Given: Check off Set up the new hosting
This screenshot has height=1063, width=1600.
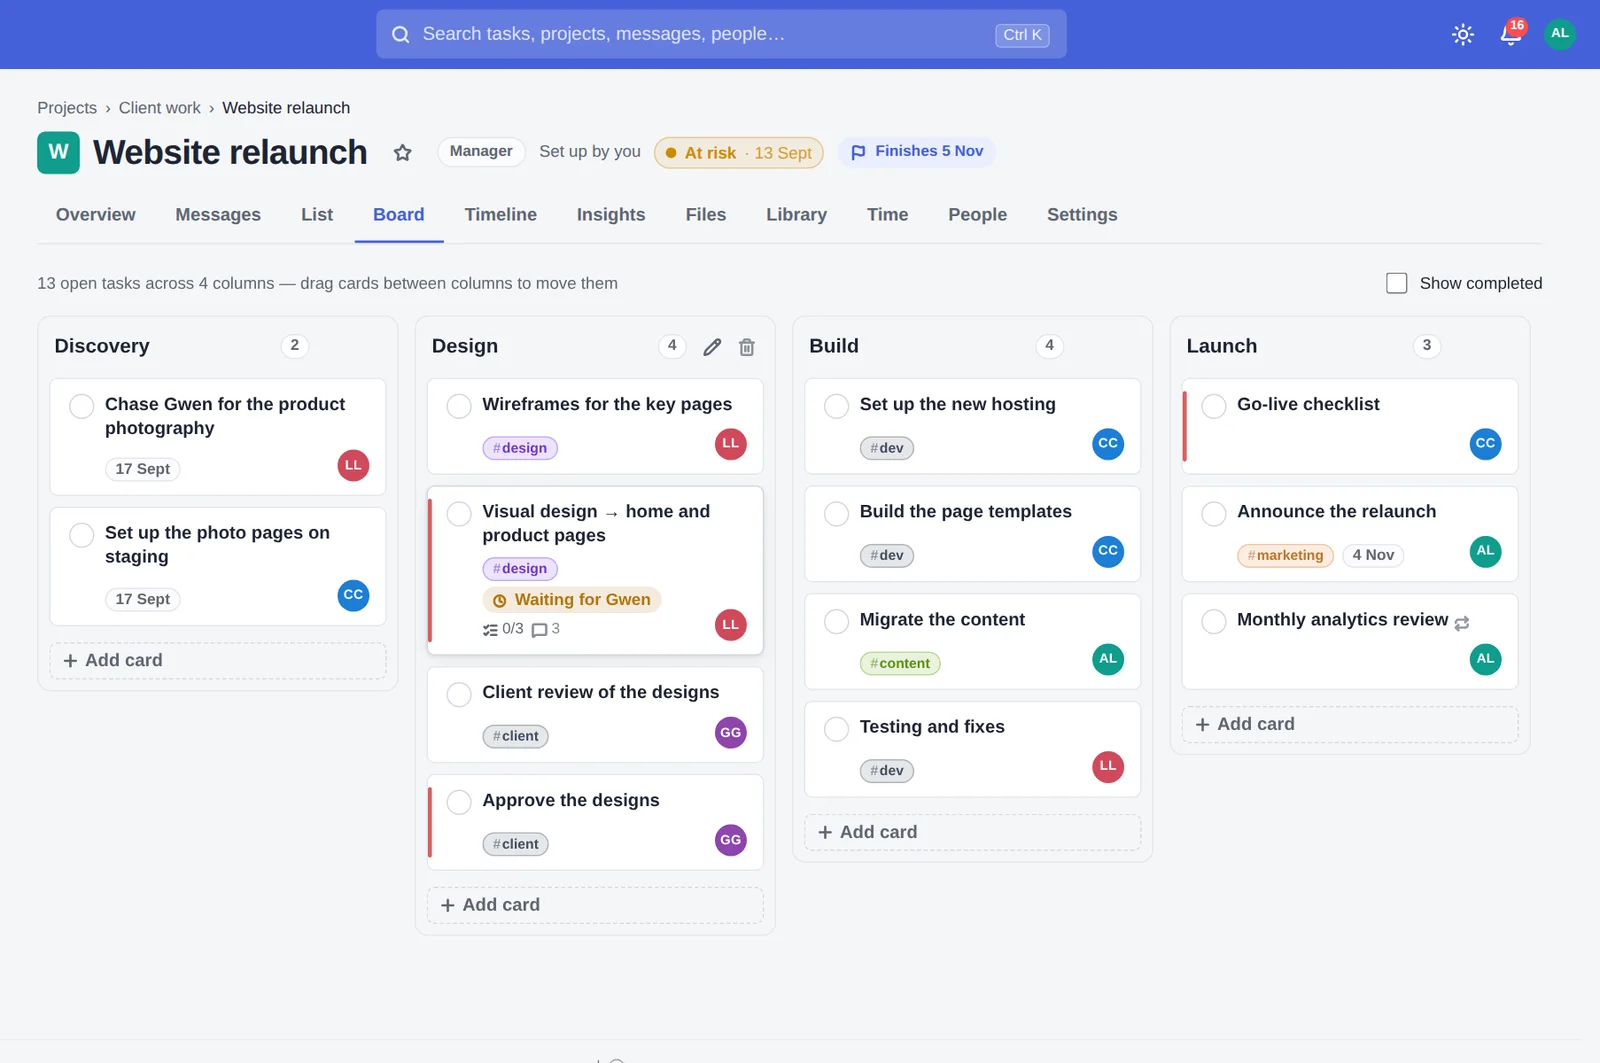Looking at the screenshot, I should pyautogui.click(x=836, y=406).
